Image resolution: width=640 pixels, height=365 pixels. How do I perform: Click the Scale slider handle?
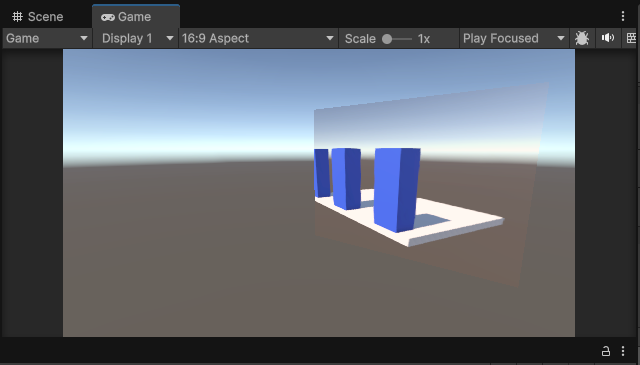pos(387,39)
